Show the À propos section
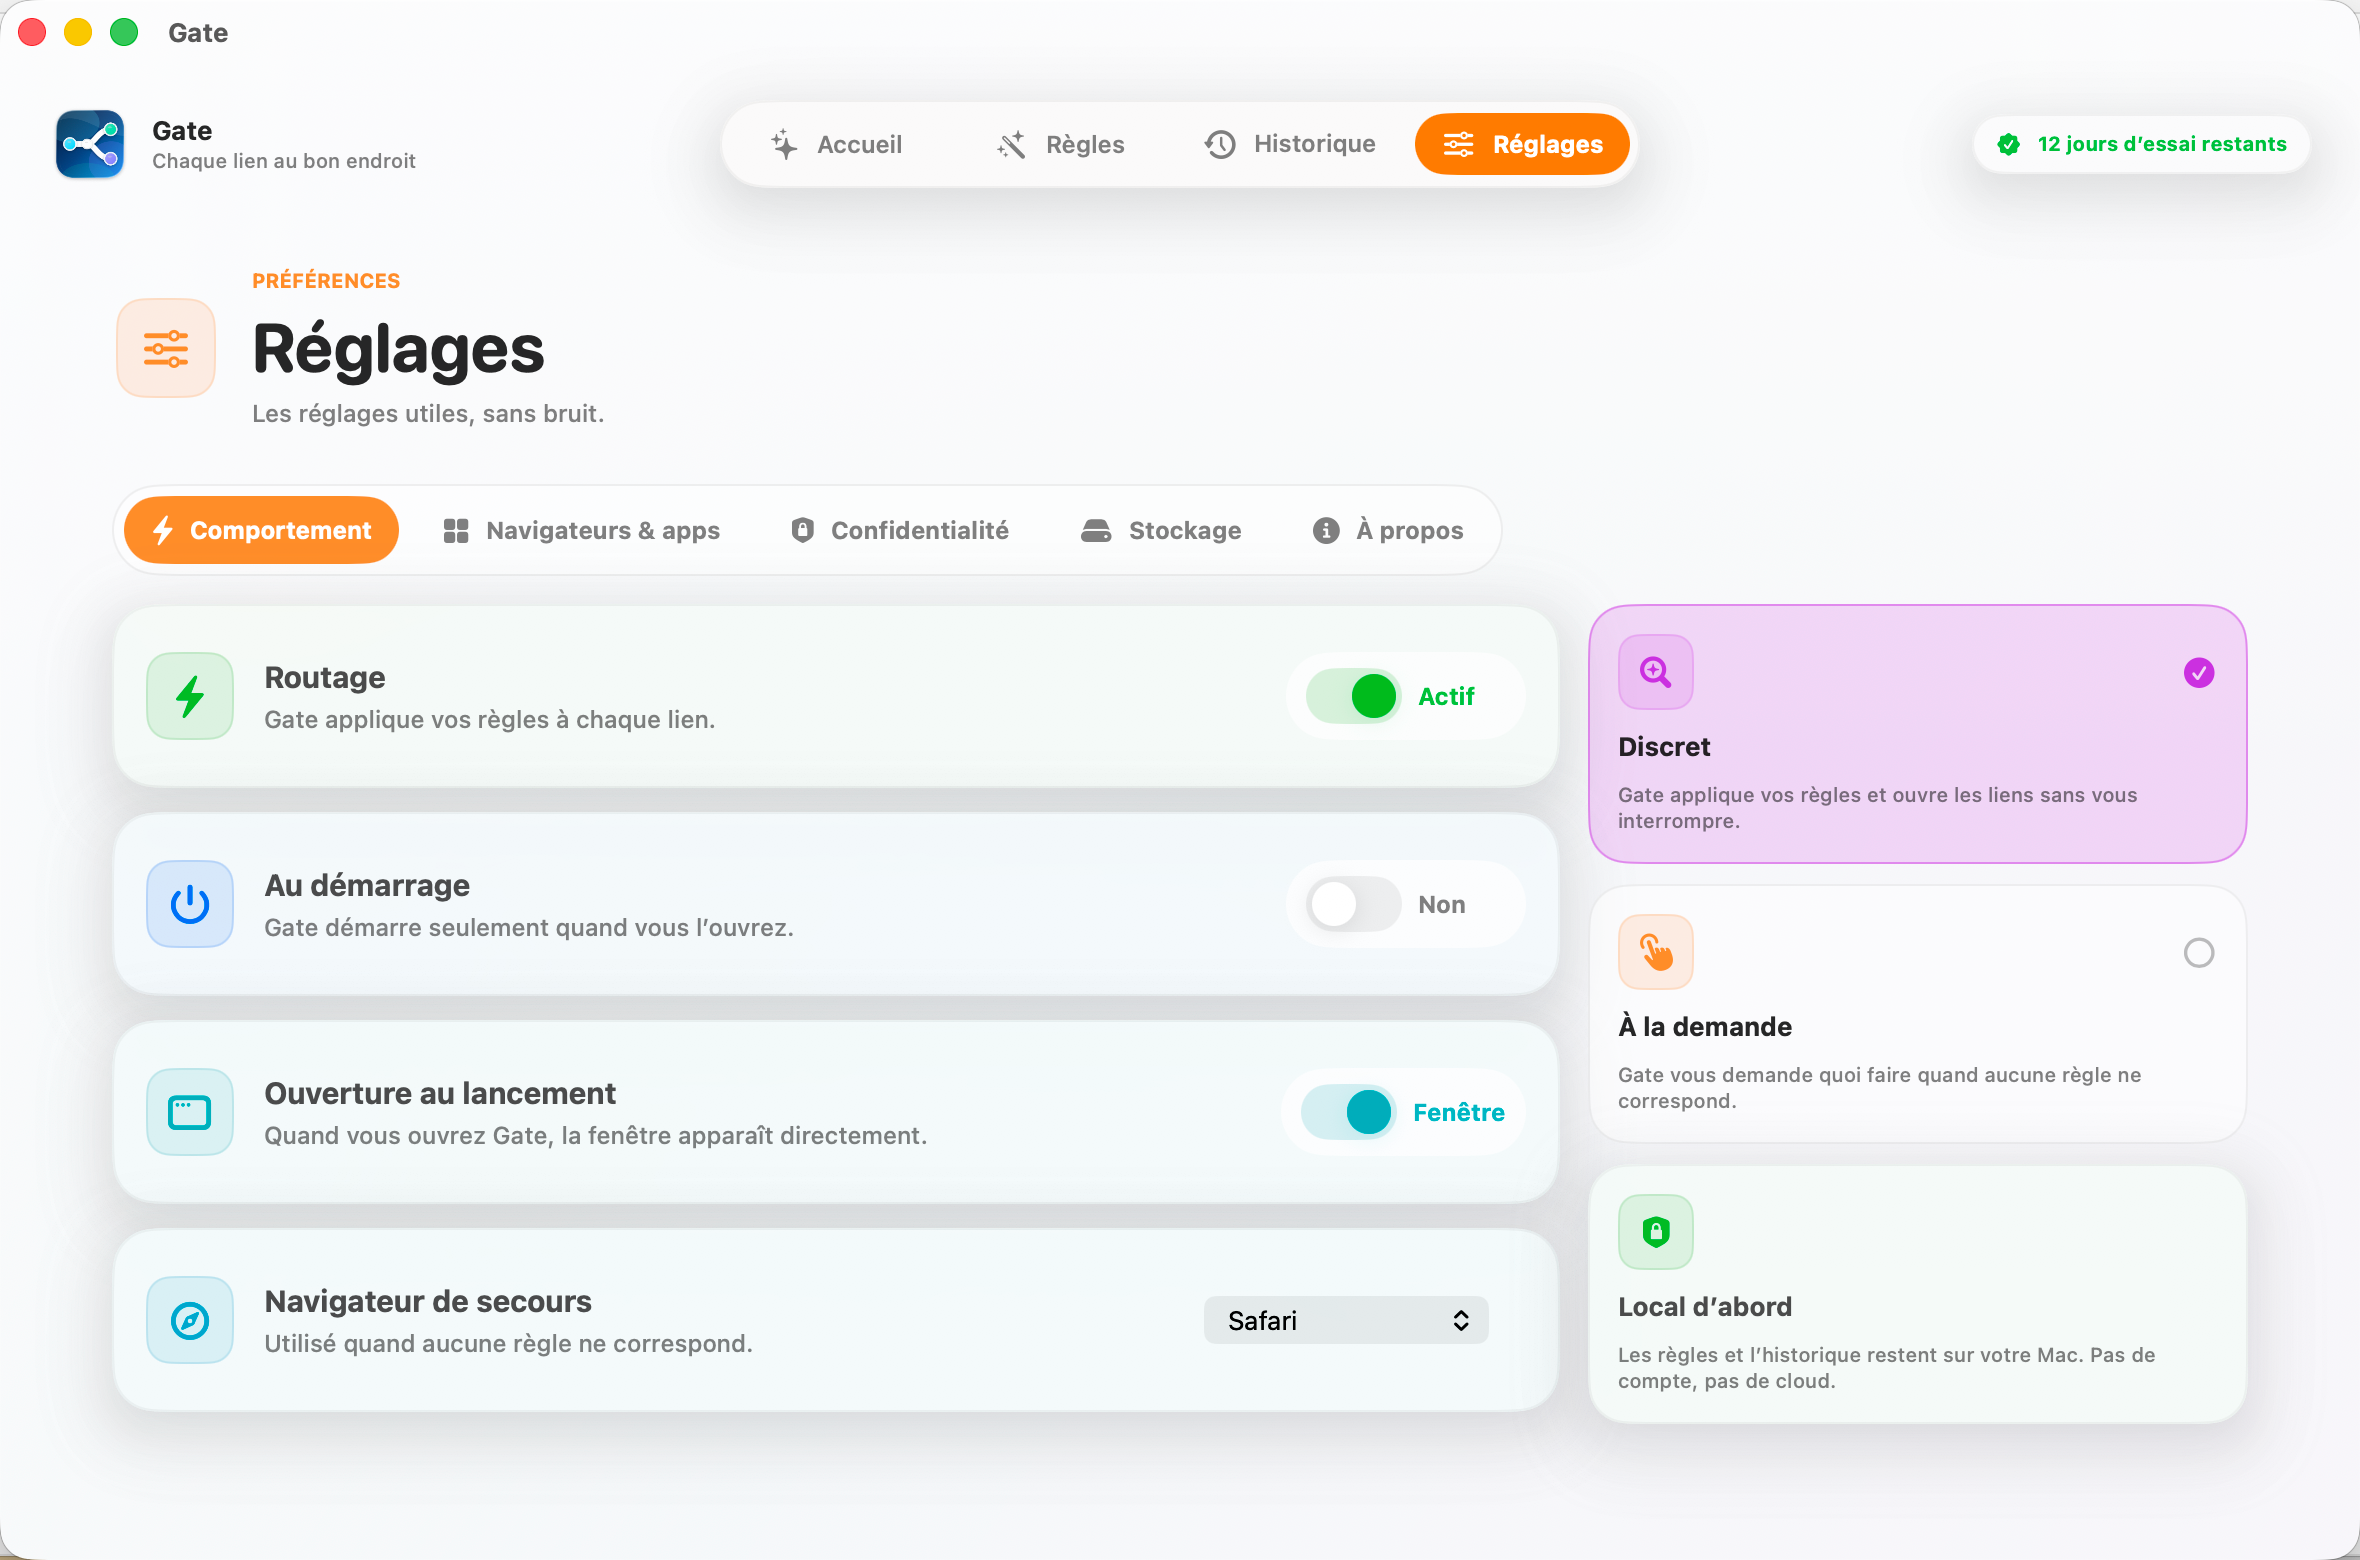 coord(1388,530)
